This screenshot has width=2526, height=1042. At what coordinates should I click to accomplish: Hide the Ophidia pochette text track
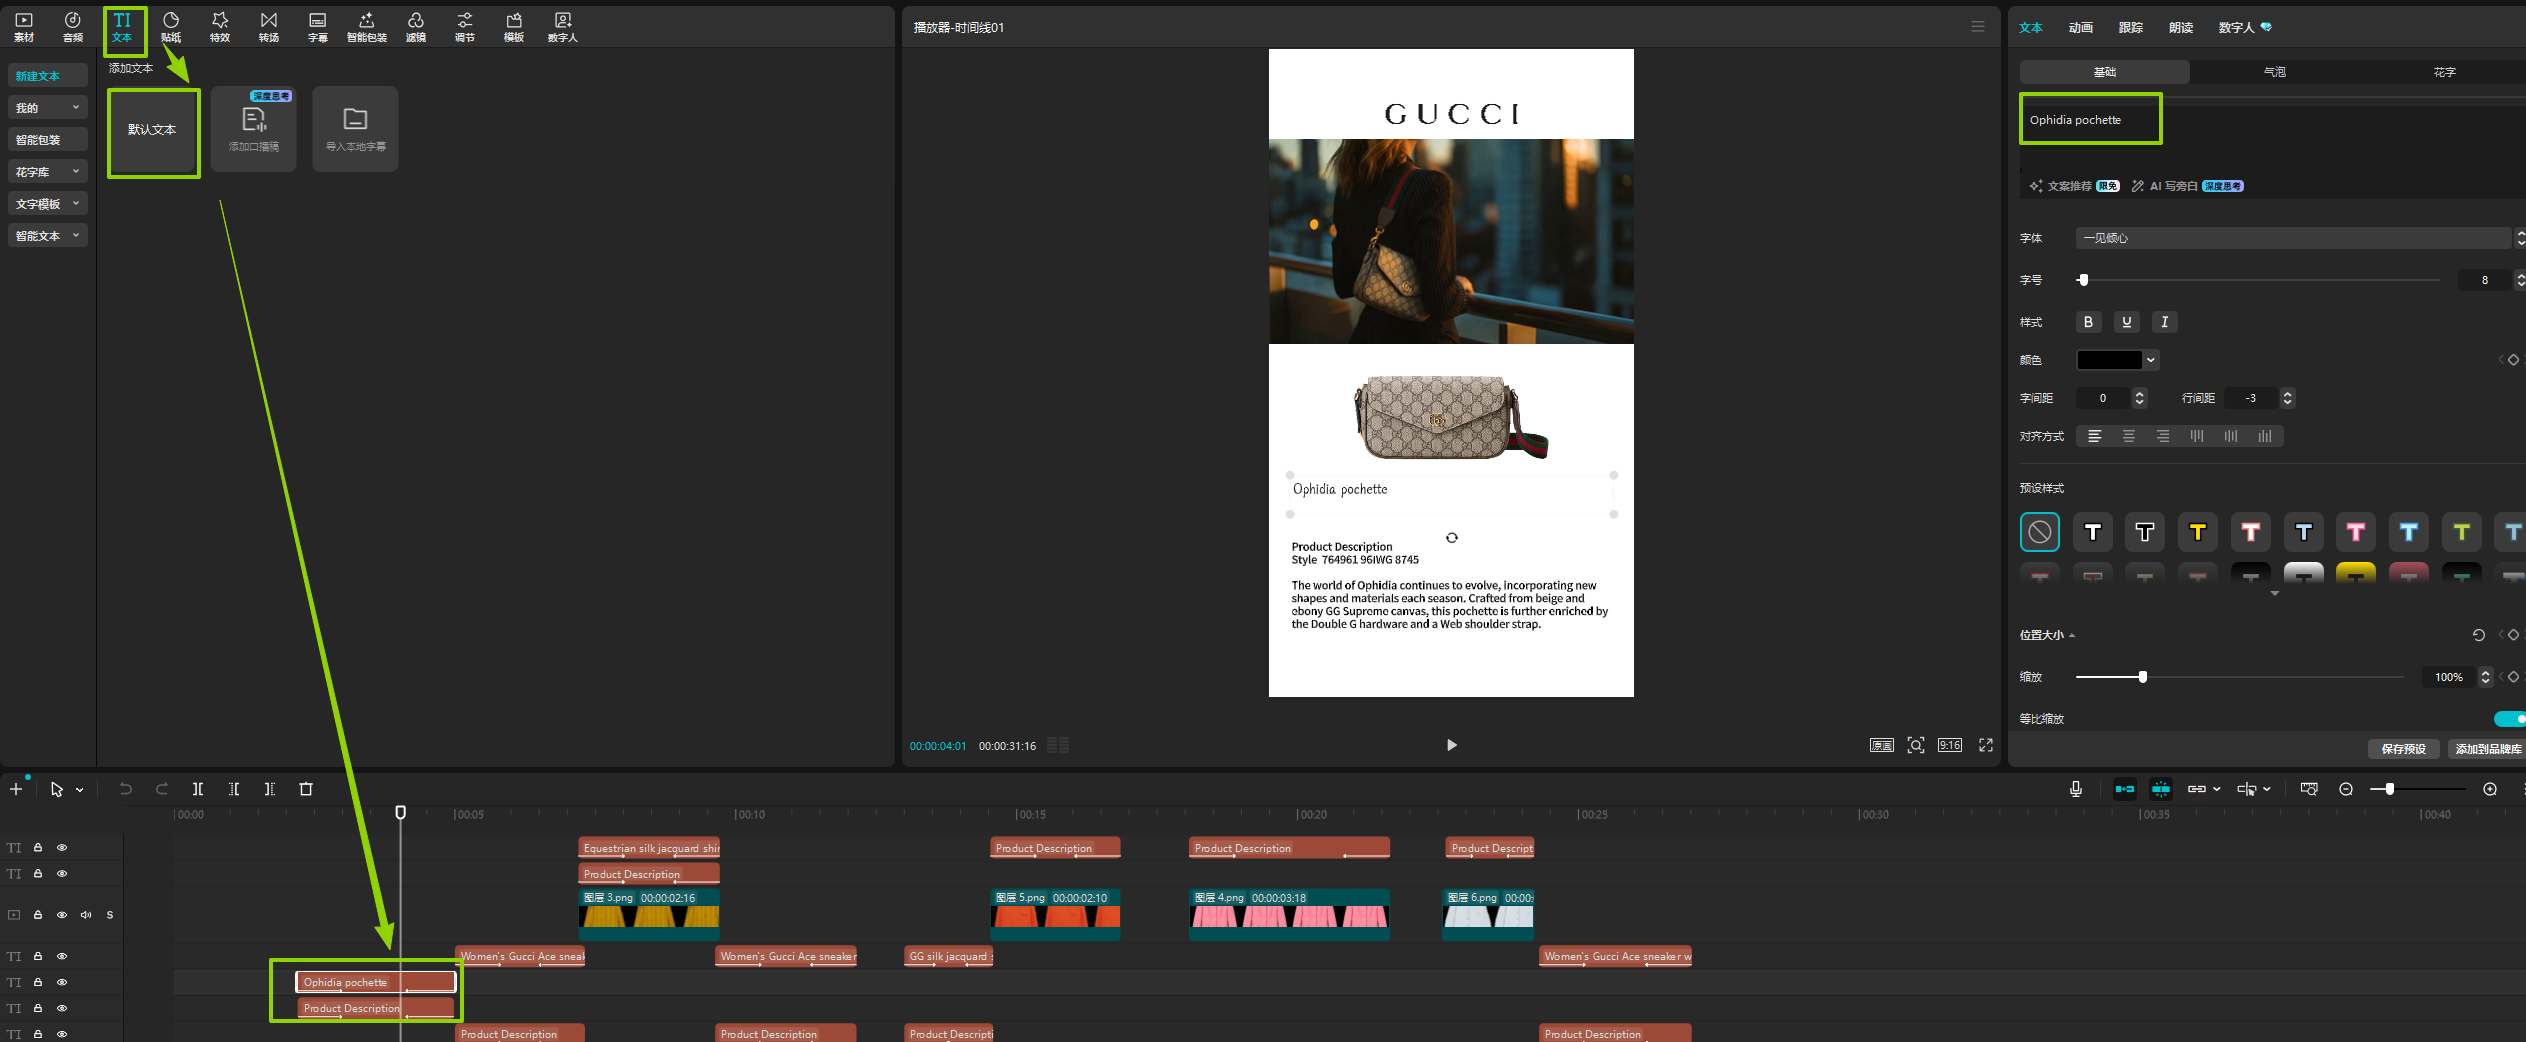point(62,982)
